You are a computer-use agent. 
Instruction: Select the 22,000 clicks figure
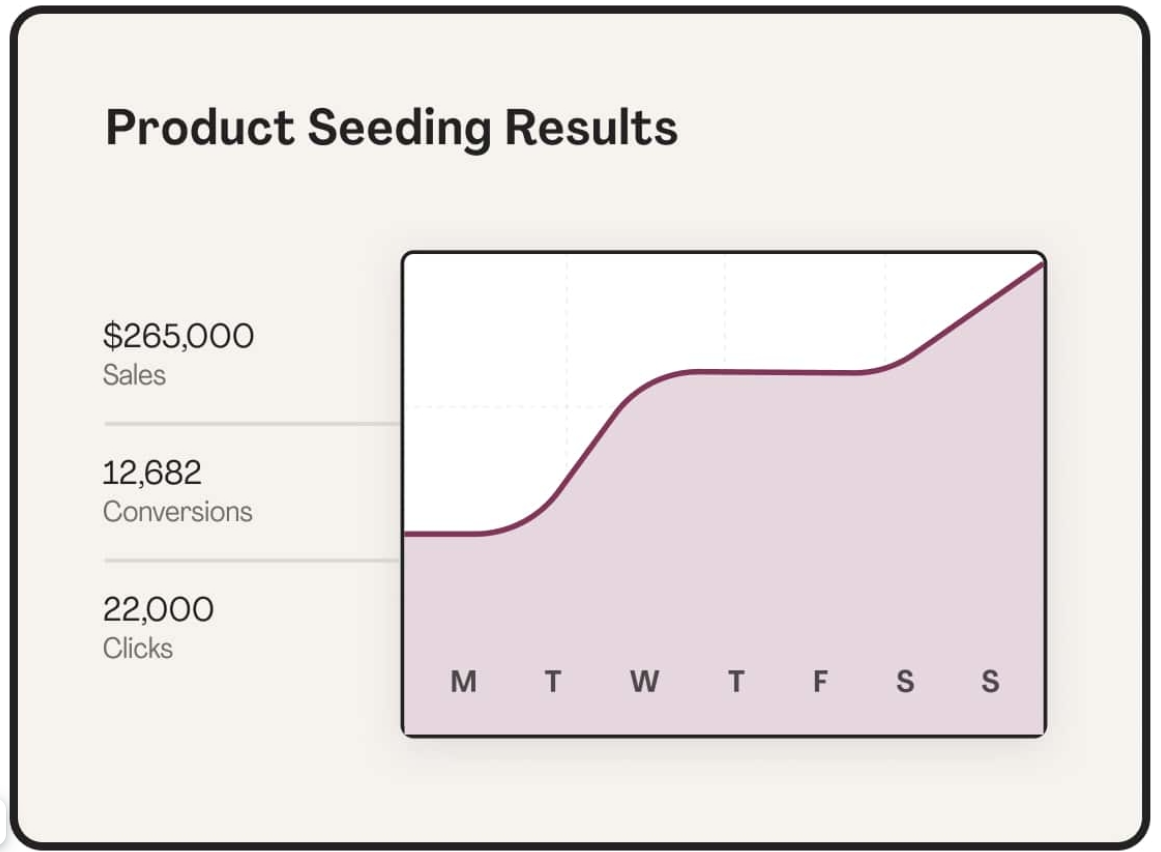pos(158,609)
